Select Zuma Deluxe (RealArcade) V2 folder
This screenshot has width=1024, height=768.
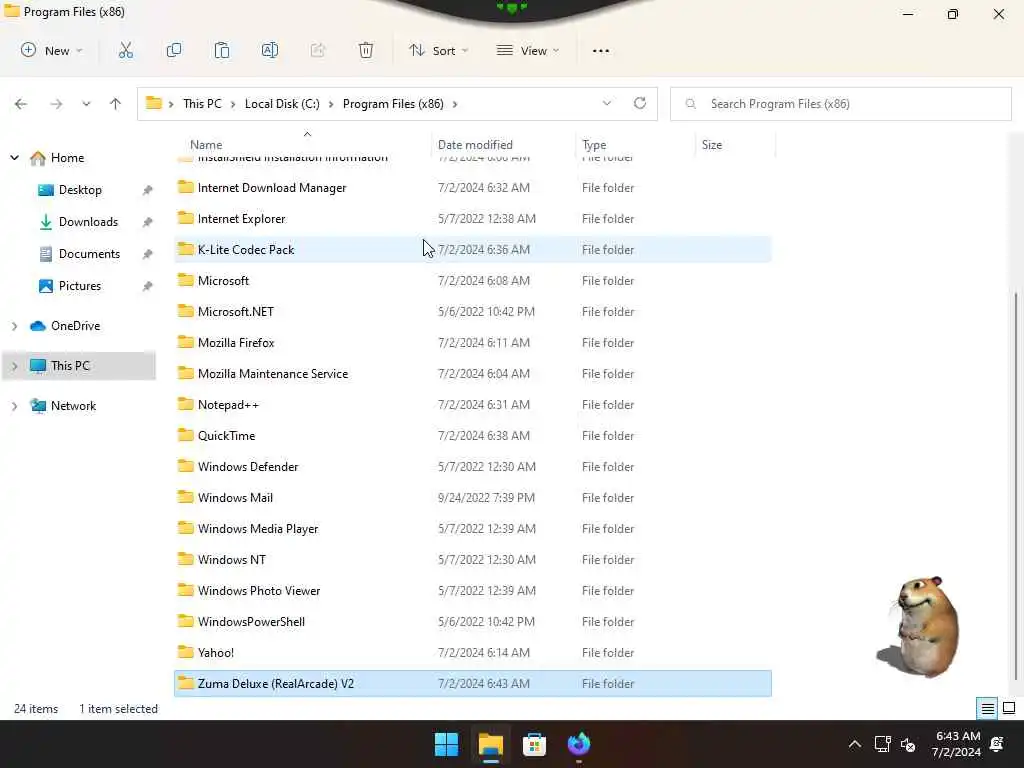pyautogui.click(x=473, y=683)
